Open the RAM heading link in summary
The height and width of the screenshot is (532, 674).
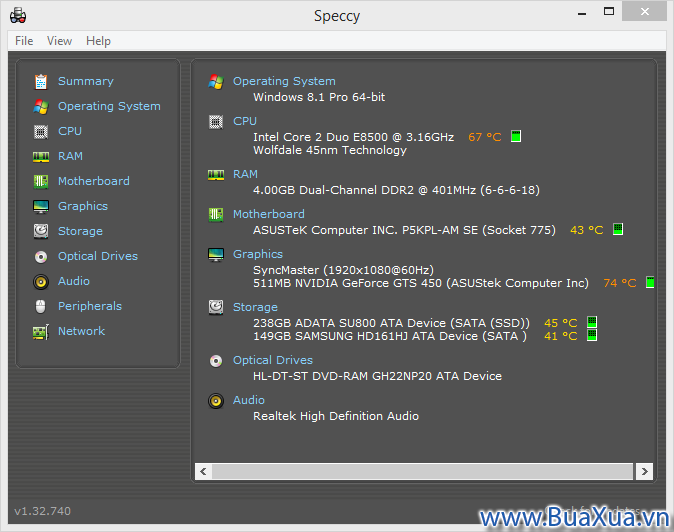pos(245,174)
